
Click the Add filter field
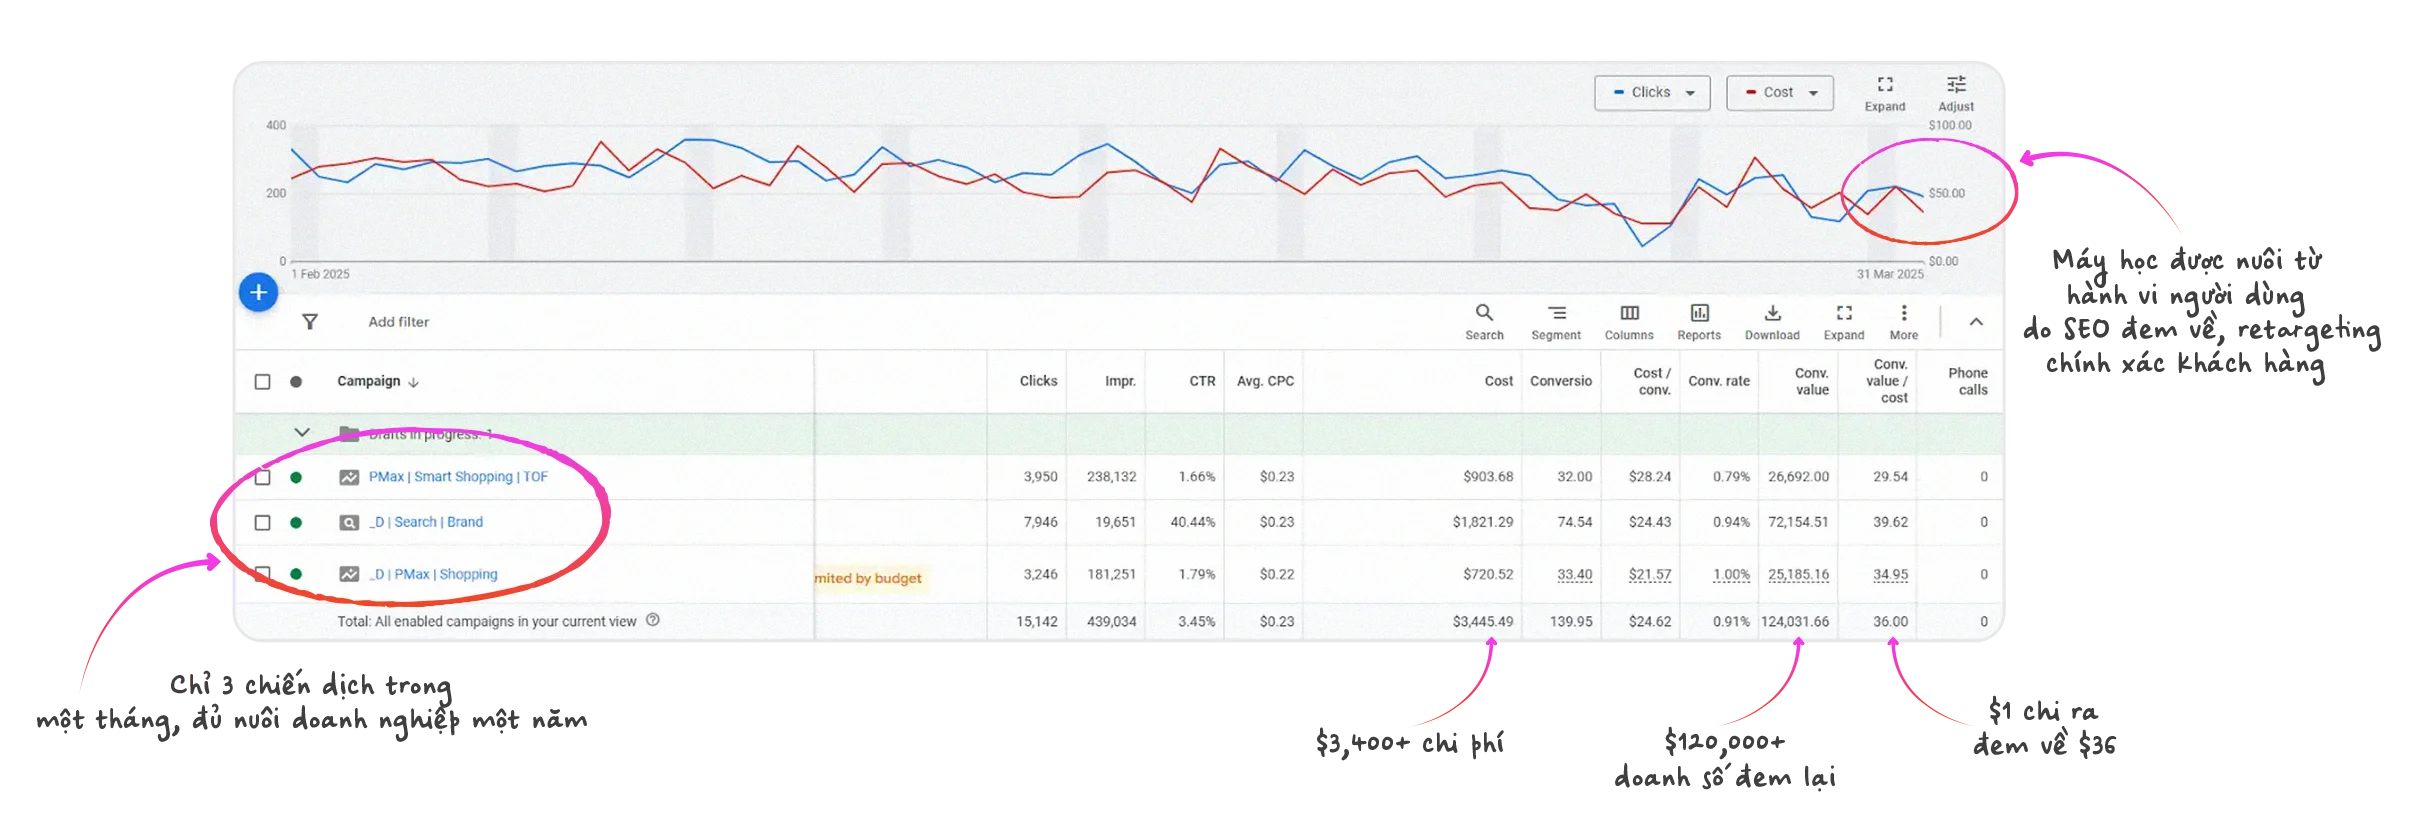point(398,322)
